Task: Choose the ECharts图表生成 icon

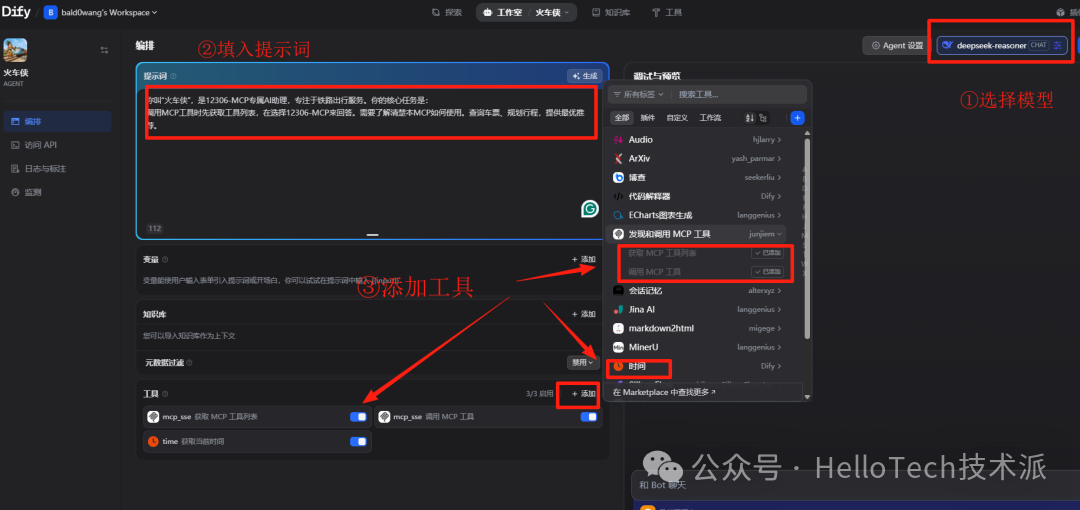Action: tap(618, 215)
